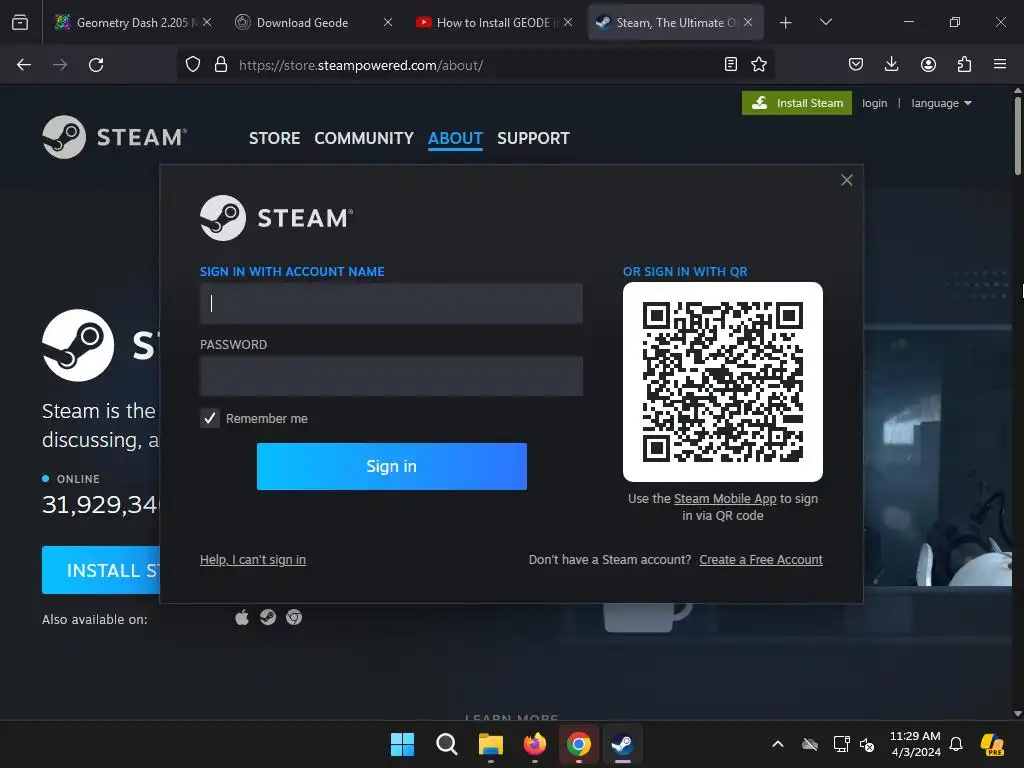Focus the account name input field
The height and width of the screenshot is (768, 1024).
(391, 304)
